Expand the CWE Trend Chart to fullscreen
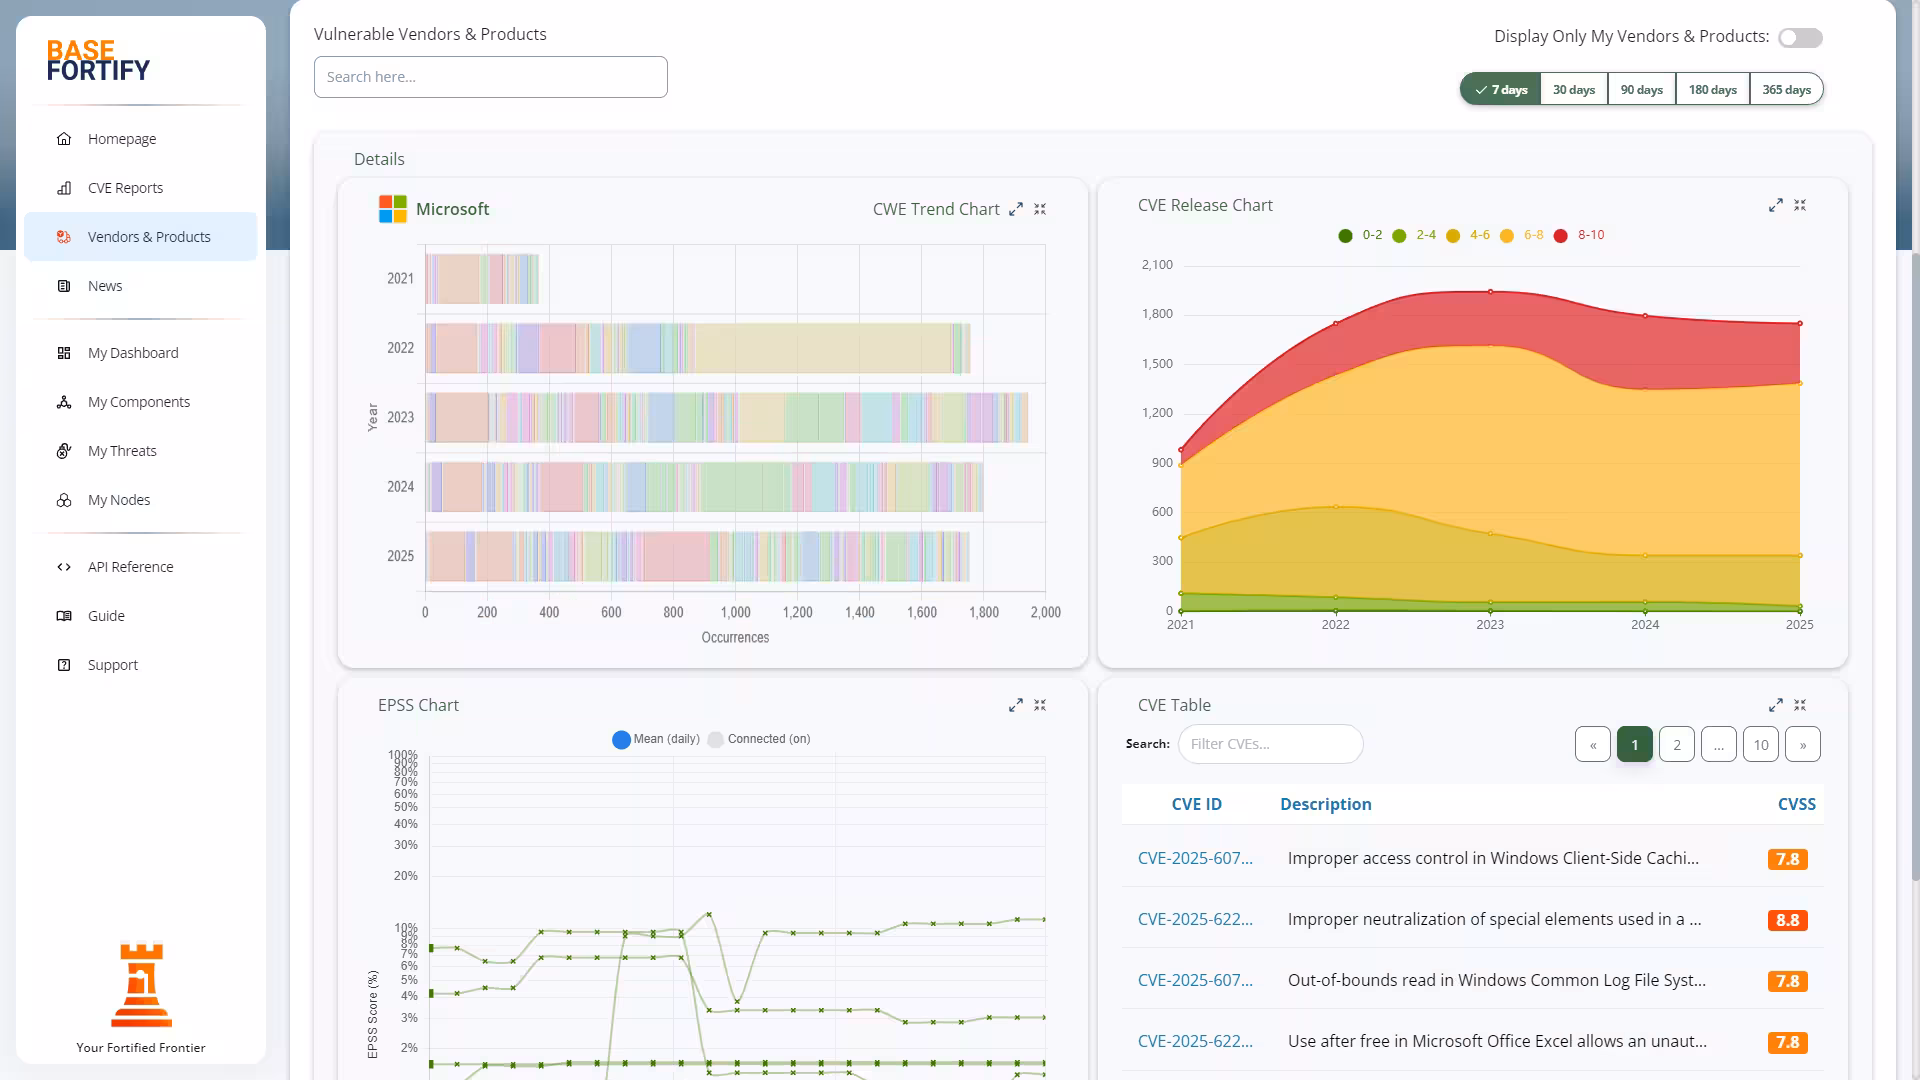Screen dimensions: 1920x1080 click(1017, 209)
